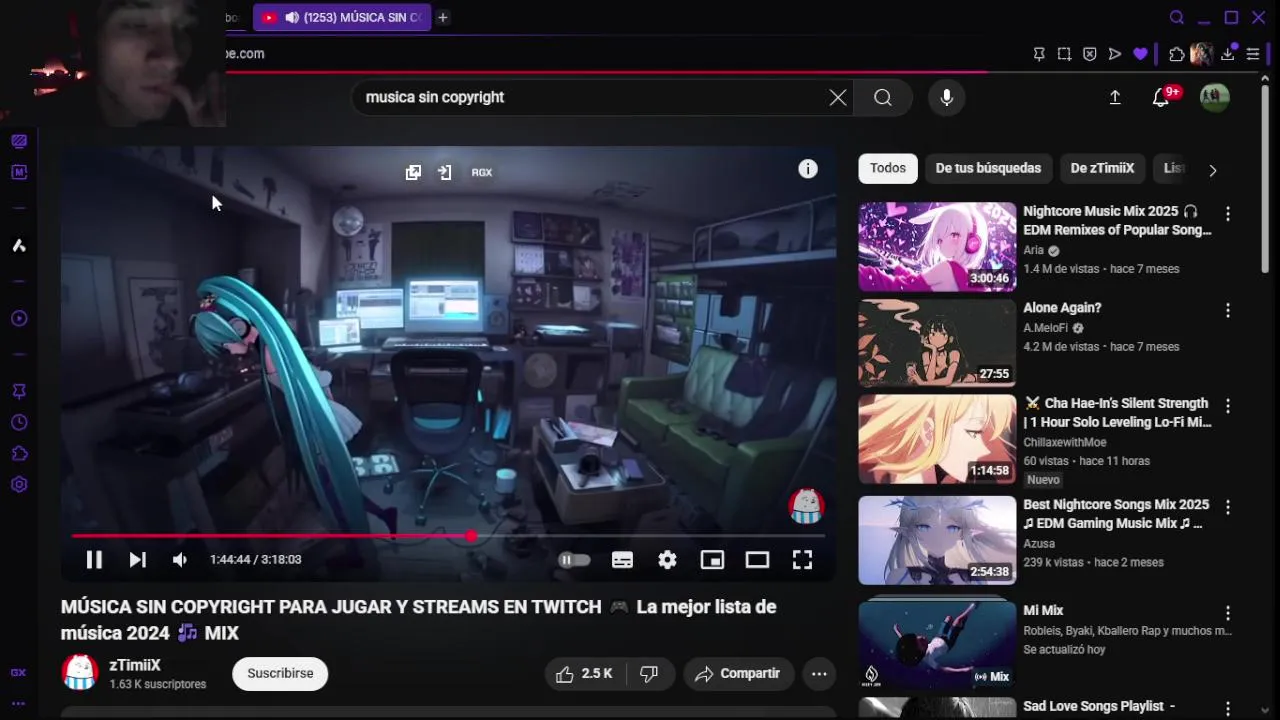Click the browser send/flow arrow icon
The width and height of the screenshot is (1280, 720).
click(x=1115, y=54)
